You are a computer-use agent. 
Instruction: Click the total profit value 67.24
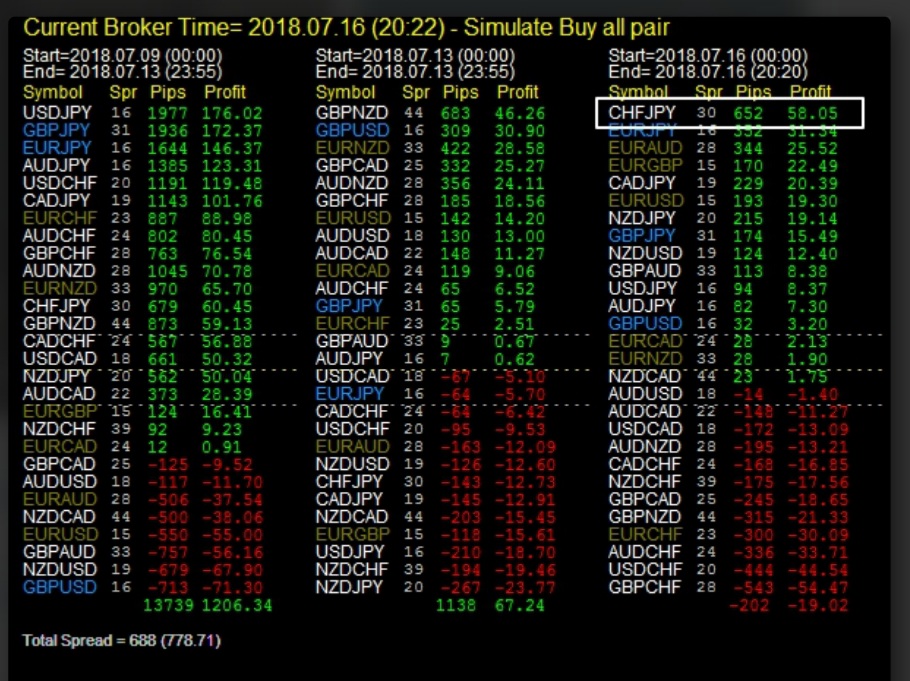(x=520, y=606)
